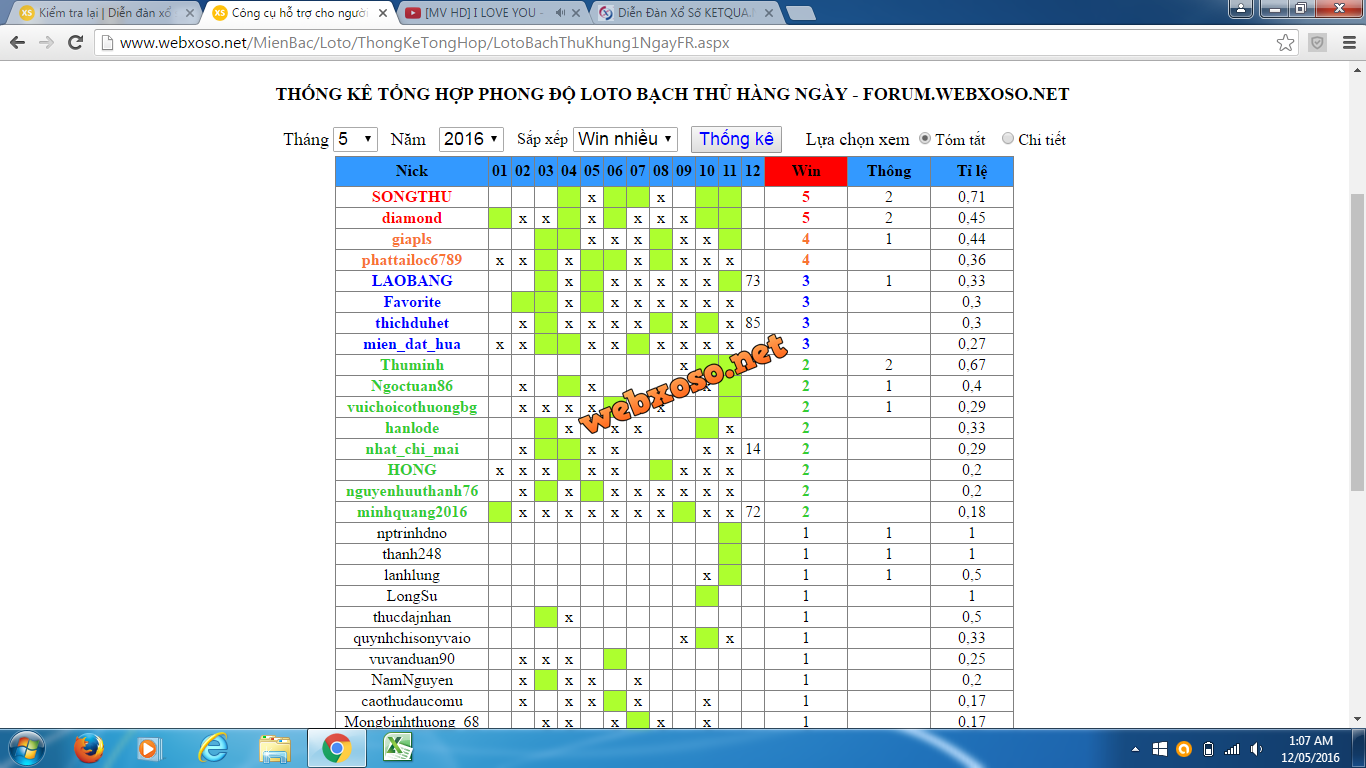Viewport: 1366px width, 768px height.
Task: Open File Explorer folder icon in taskbar
Action: point(275,748)
